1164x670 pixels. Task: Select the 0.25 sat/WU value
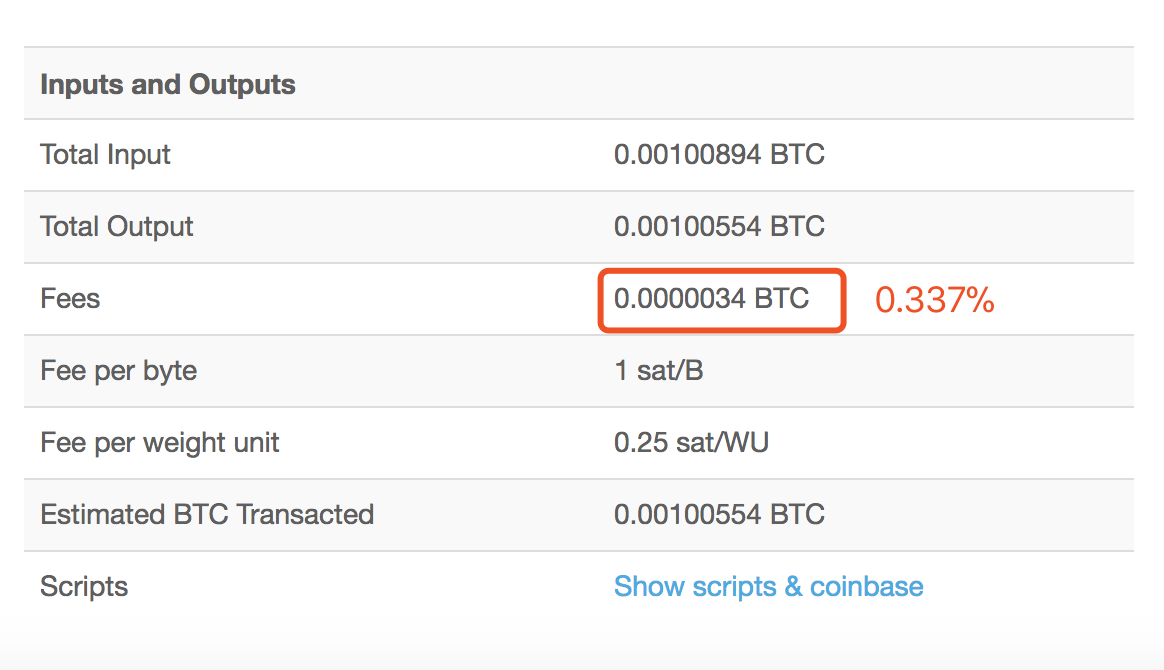pyautogui.click(x=691, y=442)
